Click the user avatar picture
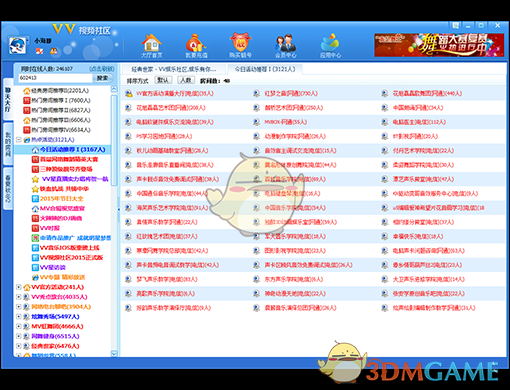This screenshot has width=510, height=390. click(x=18, y=45)
